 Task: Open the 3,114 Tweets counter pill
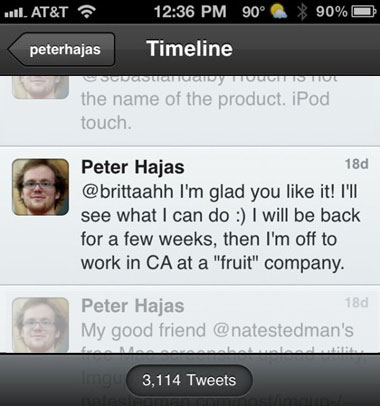point(189,380)
